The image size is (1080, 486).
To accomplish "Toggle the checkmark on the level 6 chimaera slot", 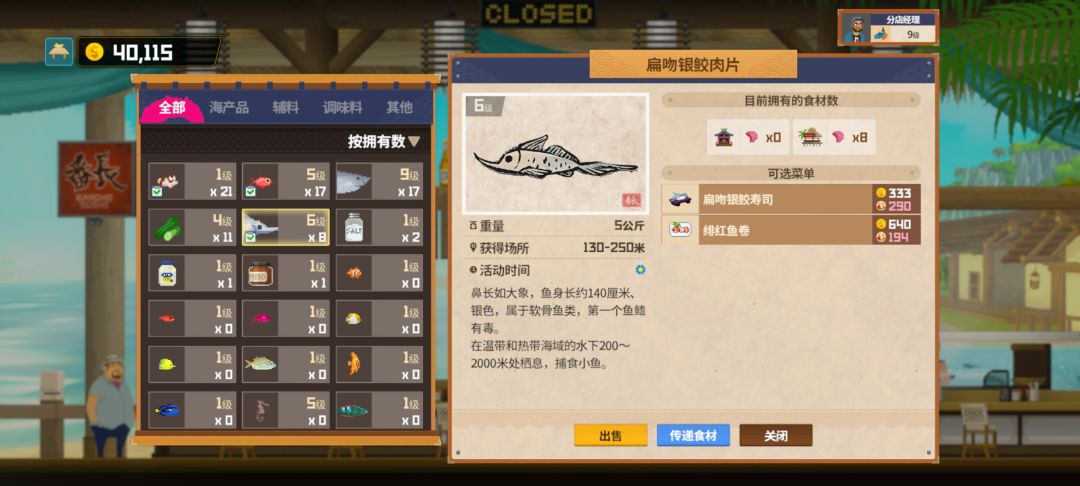I will (251, 238).
